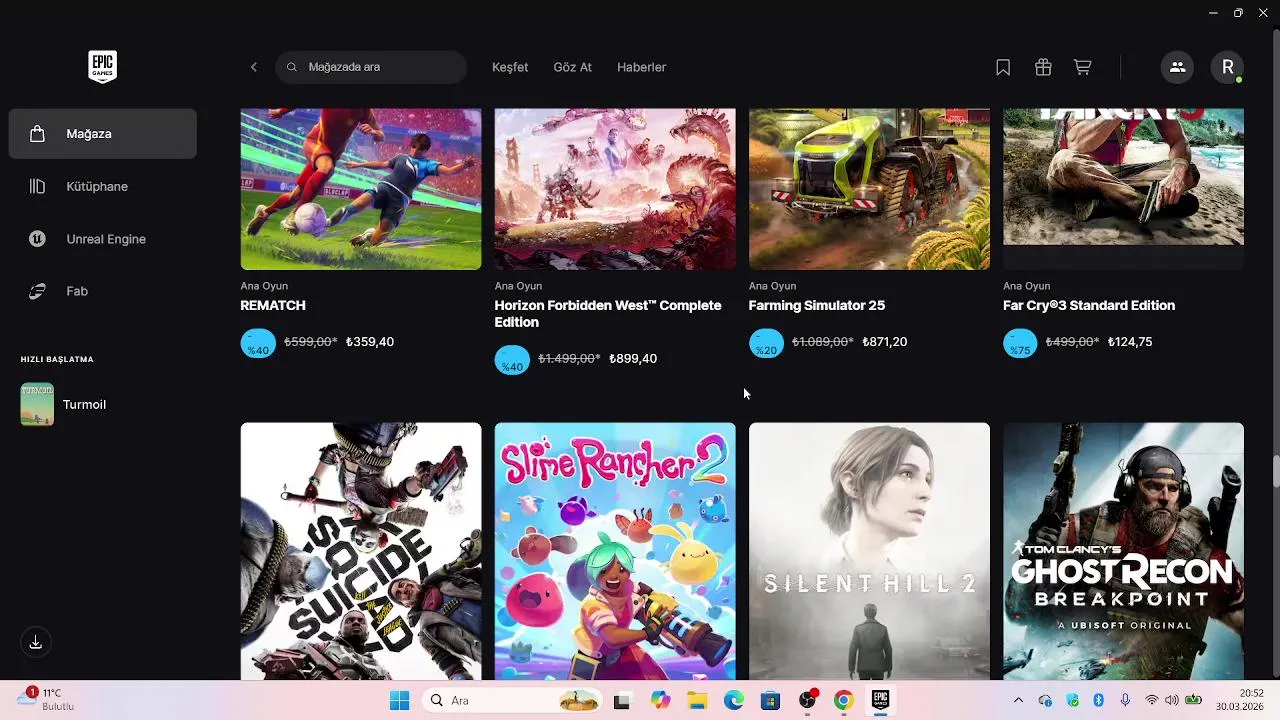Image resolution: width=1280 pixels, height=720 pixels.
Task: Switch to the Göz At tab
Action: (x=573, y=67)
